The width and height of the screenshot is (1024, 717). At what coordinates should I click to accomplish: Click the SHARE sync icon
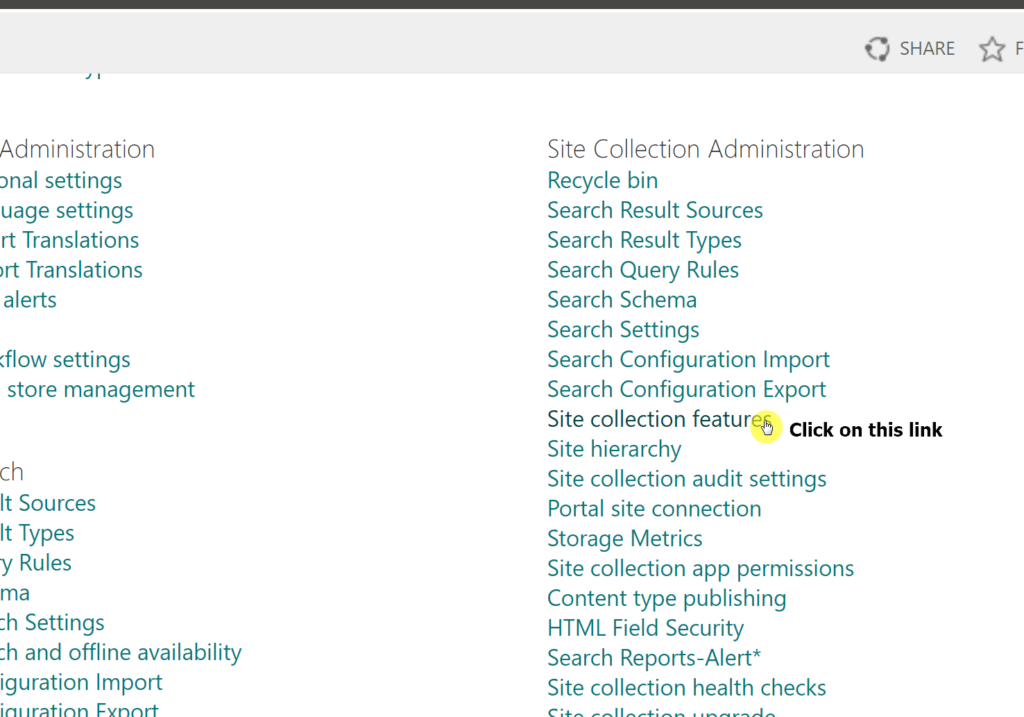(x=877, y=49)
